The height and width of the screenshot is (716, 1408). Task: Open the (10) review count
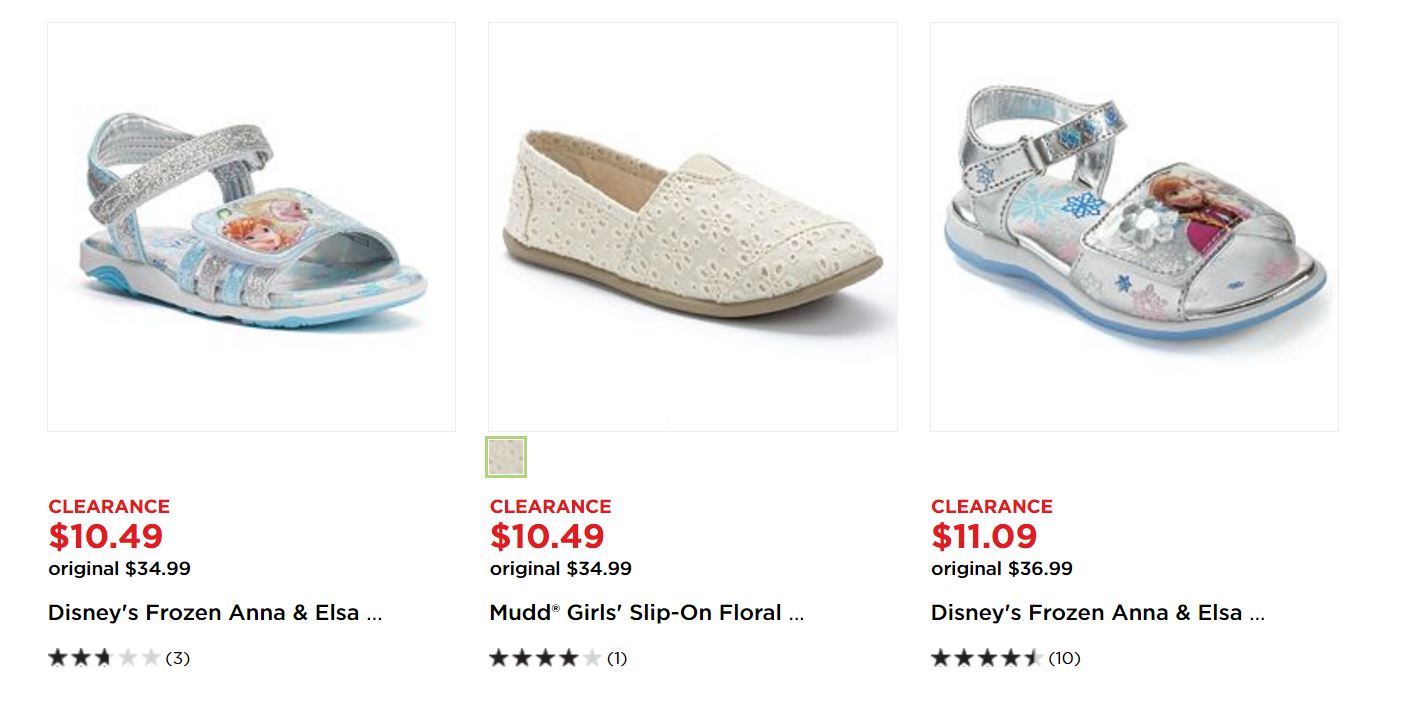(1064, 658)
